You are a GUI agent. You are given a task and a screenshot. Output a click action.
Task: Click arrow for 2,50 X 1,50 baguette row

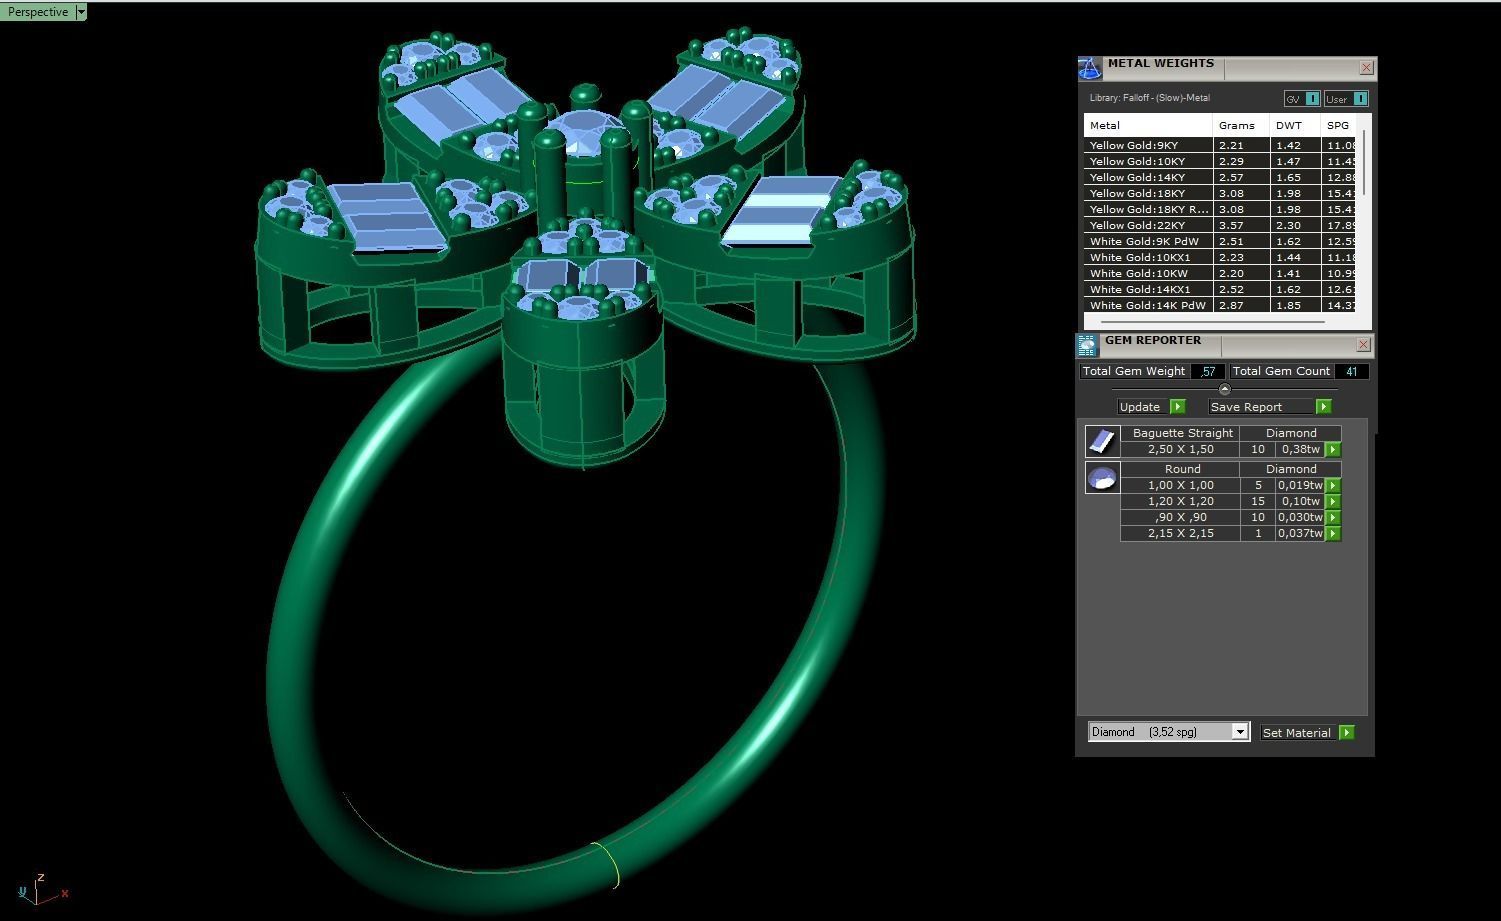[x=1332, y=450]
